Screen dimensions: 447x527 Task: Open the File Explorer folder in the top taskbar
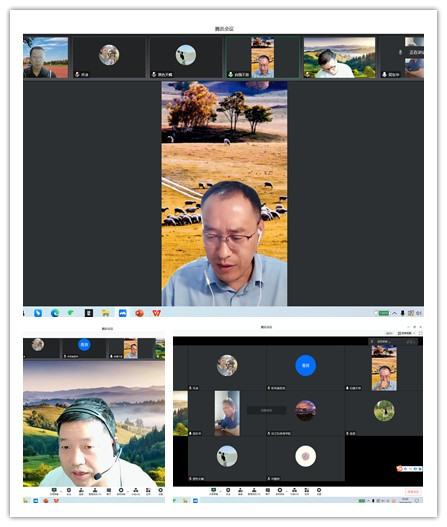click(x=106, y=313)
